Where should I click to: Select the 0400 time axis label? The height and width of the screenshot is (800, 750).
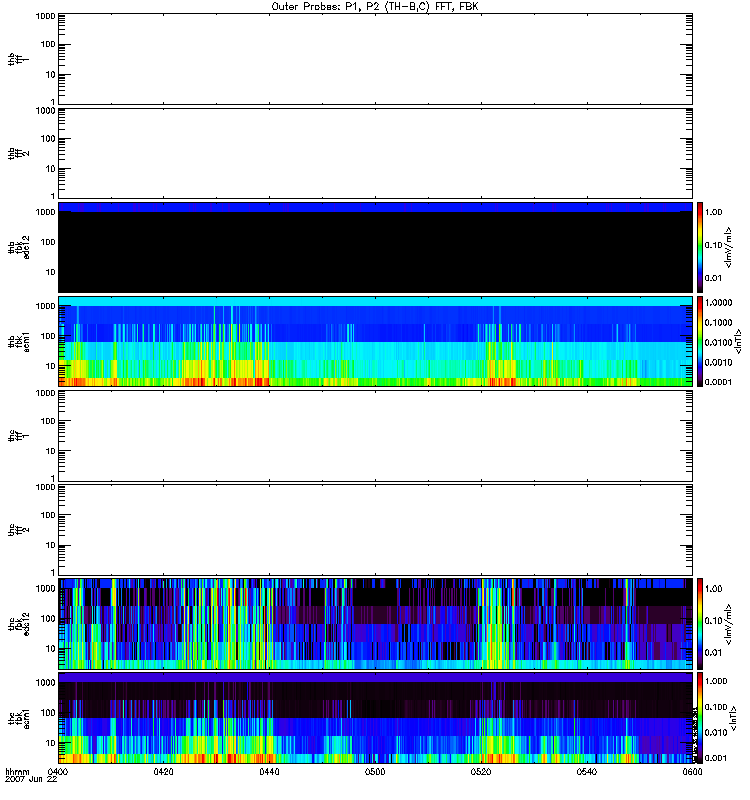click(x=58, y=771)
